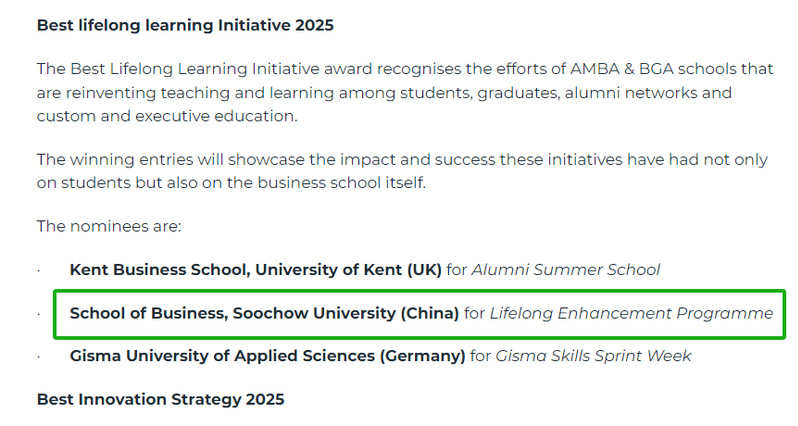Click the bullet before Gisma University
The width and height of the screenshot is (798, 426).
point(39,357)
